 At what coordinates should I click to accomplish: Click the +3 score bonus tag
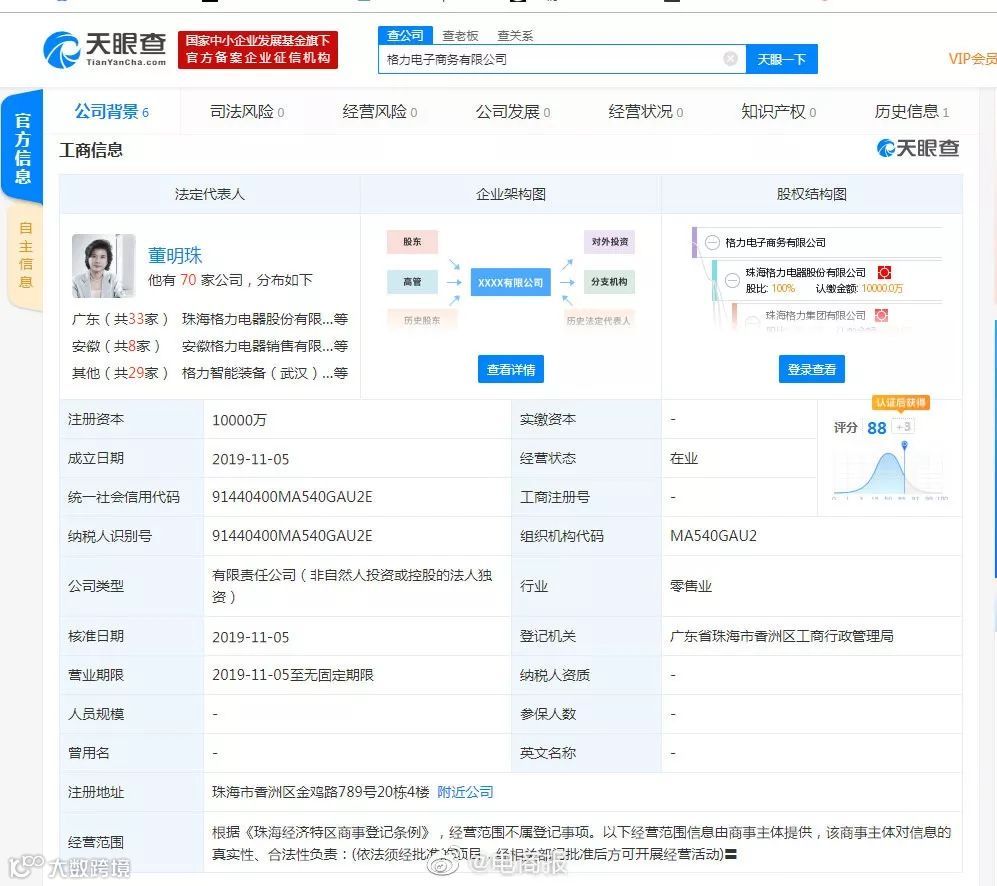coord(903,427)
